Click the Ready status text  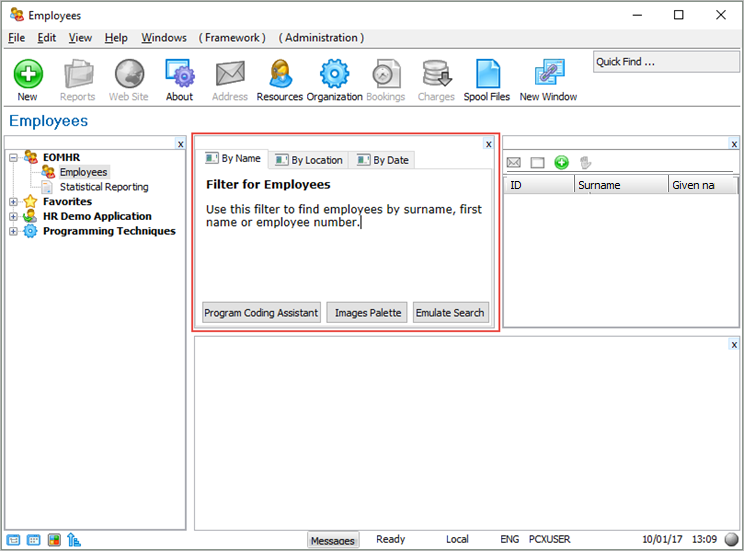pyautogui.click(x=391, y=539)
